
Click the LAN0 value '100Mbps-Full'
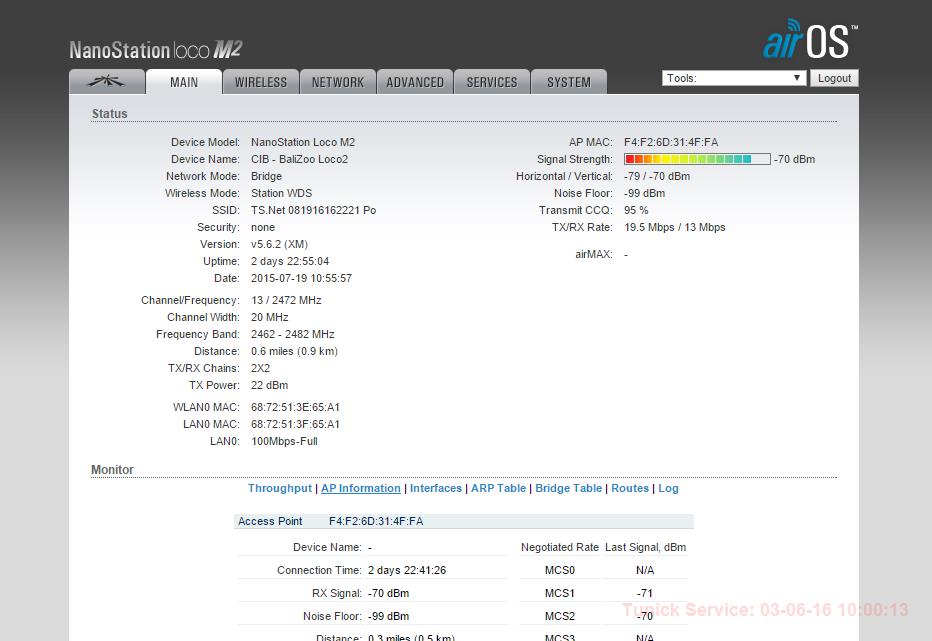[284, 441]
